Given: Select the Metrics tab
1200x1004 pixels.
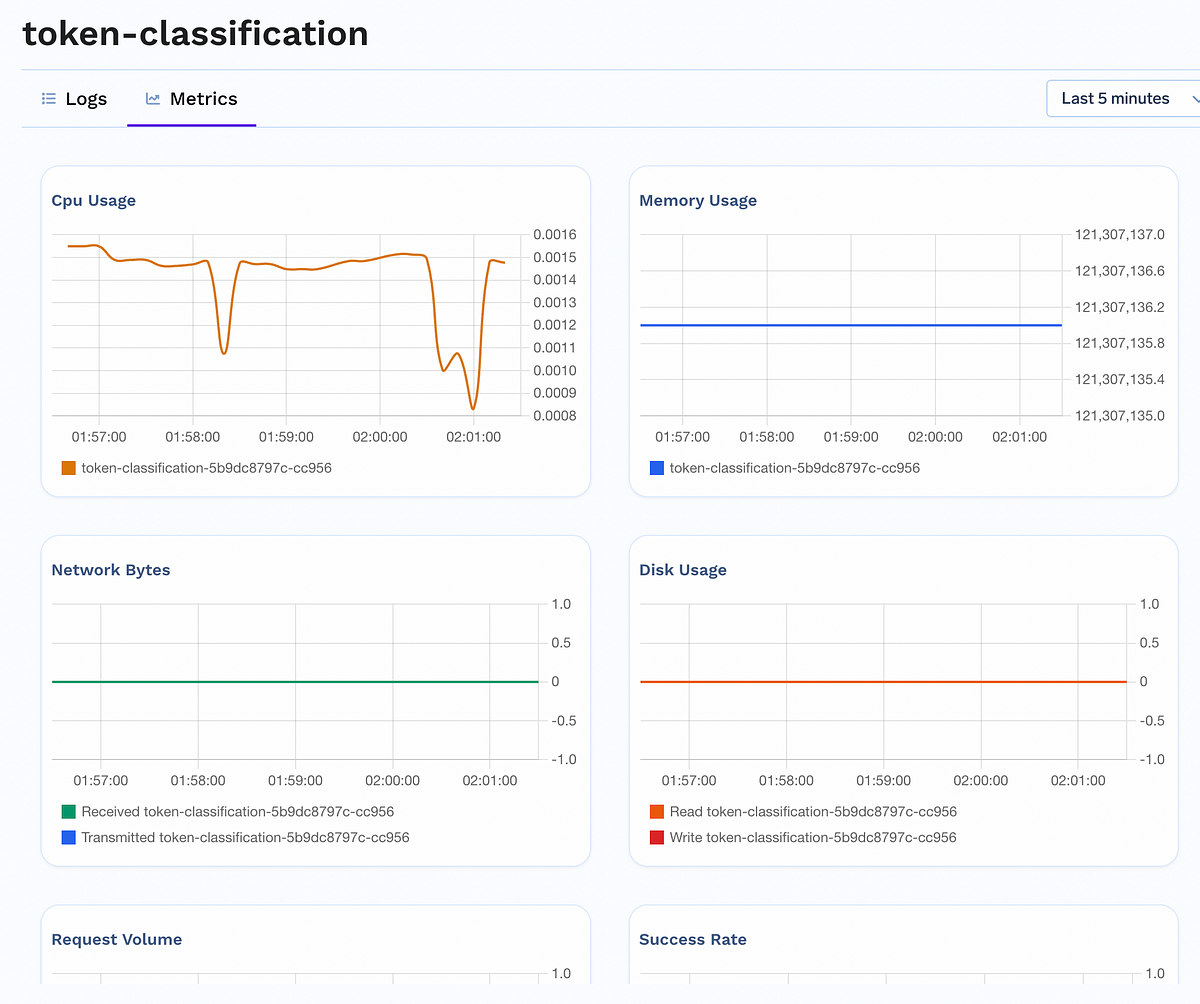Looking at the screenshot, I should click(x=192, y=99).
